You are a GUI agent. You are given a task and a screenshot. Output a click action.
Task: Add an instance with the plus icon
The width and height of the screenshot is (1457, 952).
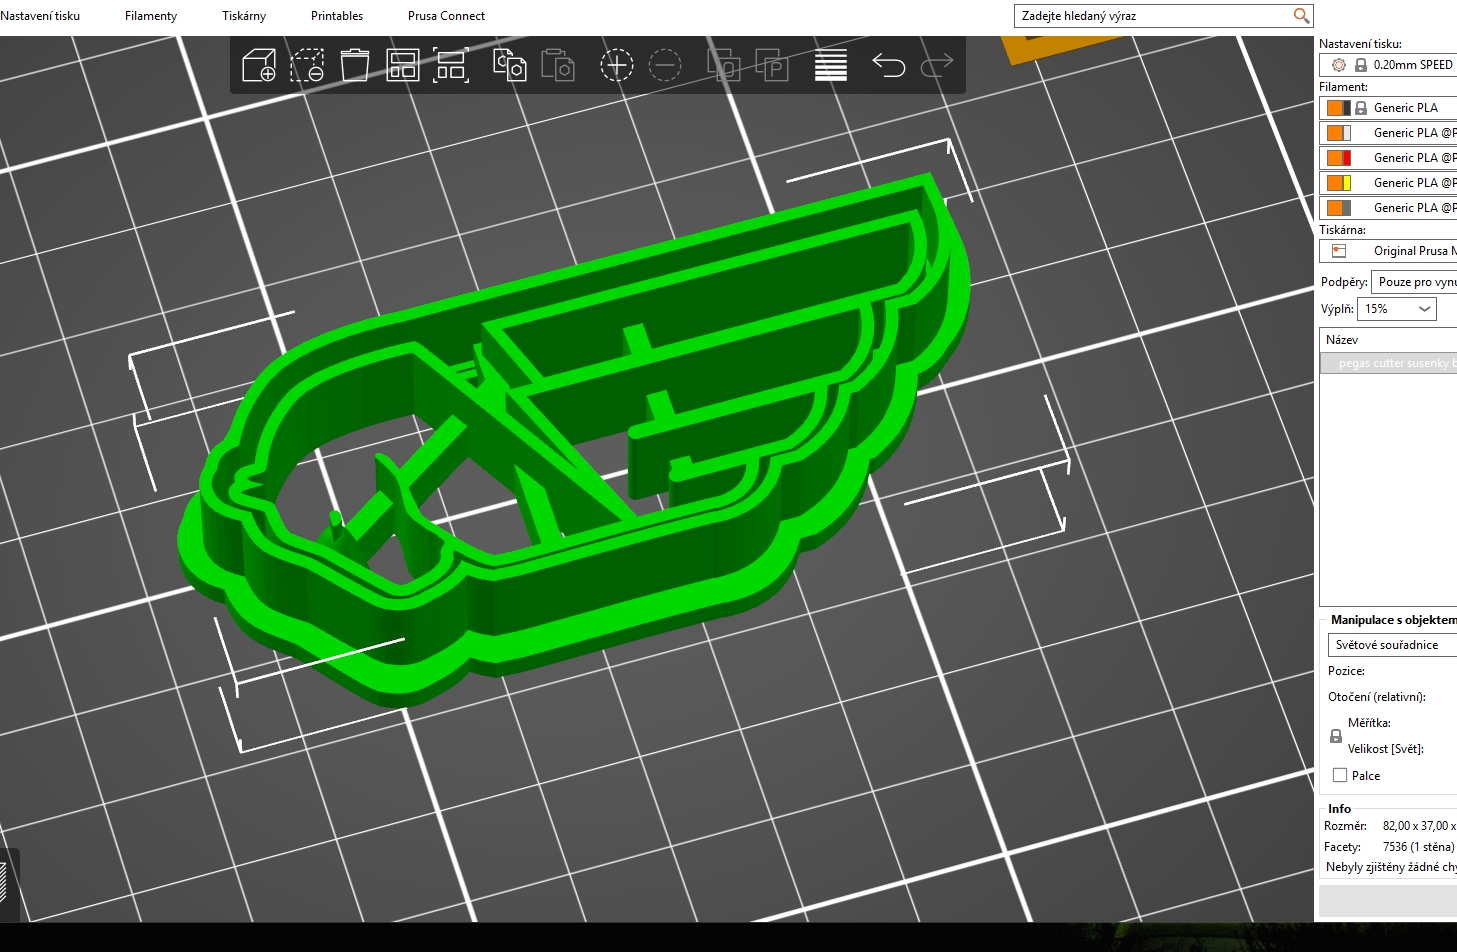click(616, 66)
